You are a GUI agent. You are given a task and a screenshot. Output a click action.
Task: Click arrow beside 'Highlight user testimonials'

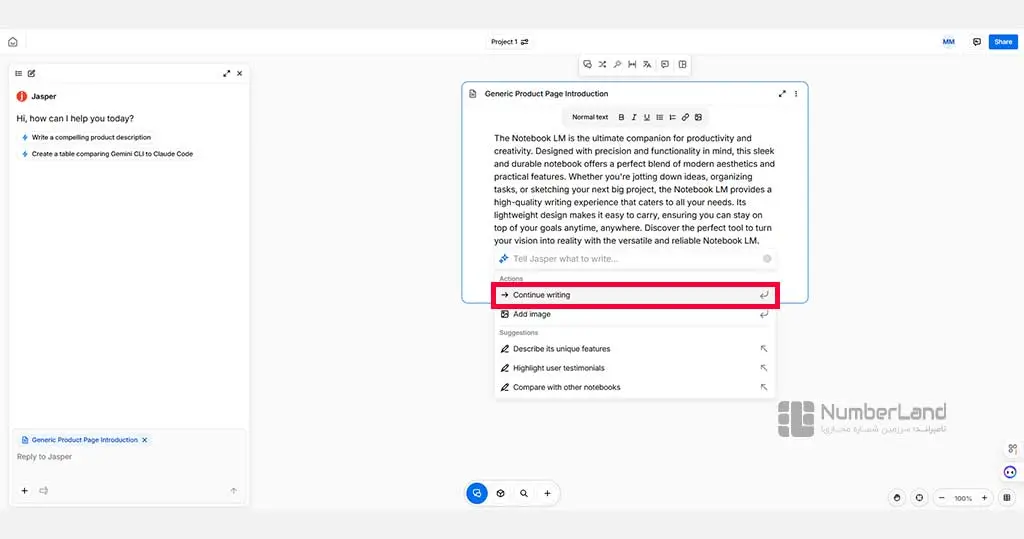[x=763, y=368]
